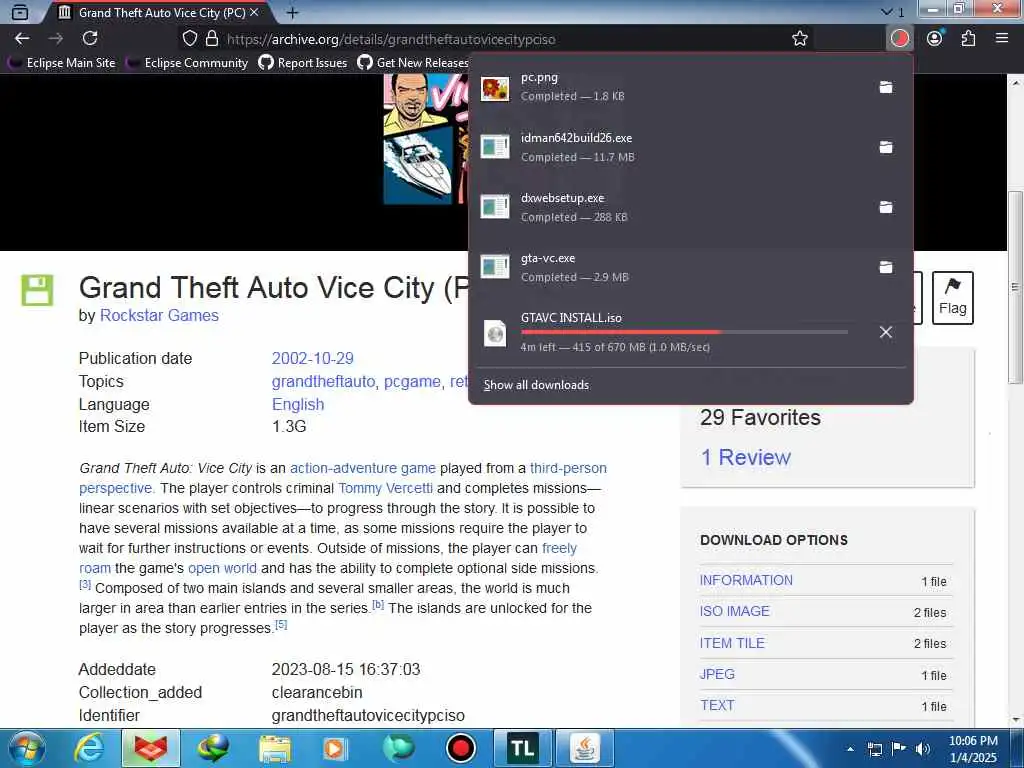Open the list all tabs dropdown
Viewport: 1024px width, 768px height.
coord(892,12)
